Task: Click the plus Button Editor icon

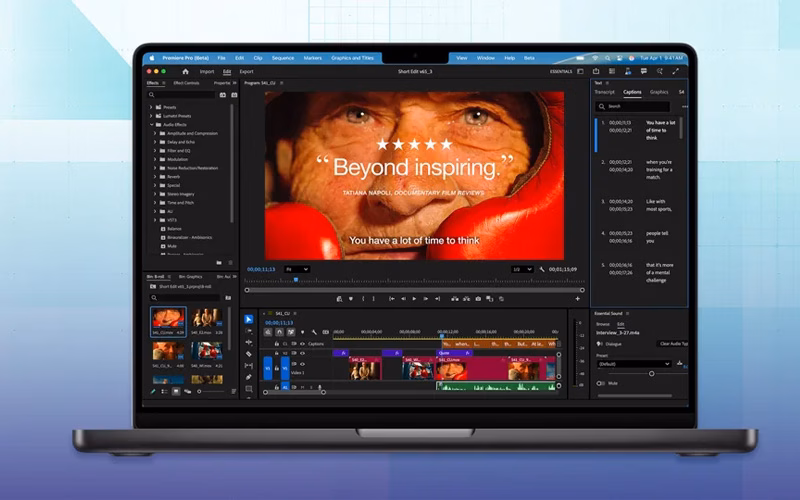Action: pyautogui.click(x=577, y=298)
